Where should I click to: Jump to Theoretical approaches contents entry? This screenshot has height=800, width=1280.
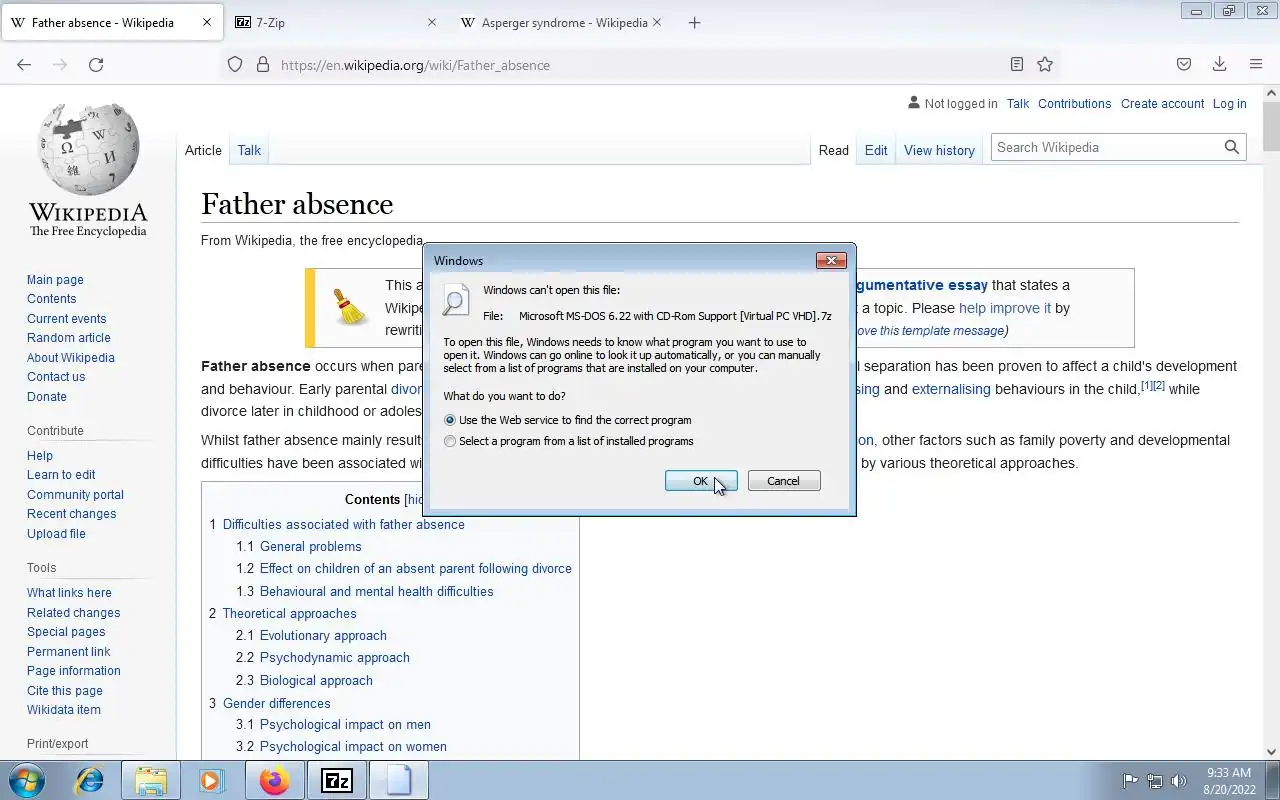[x=289, y=614]
